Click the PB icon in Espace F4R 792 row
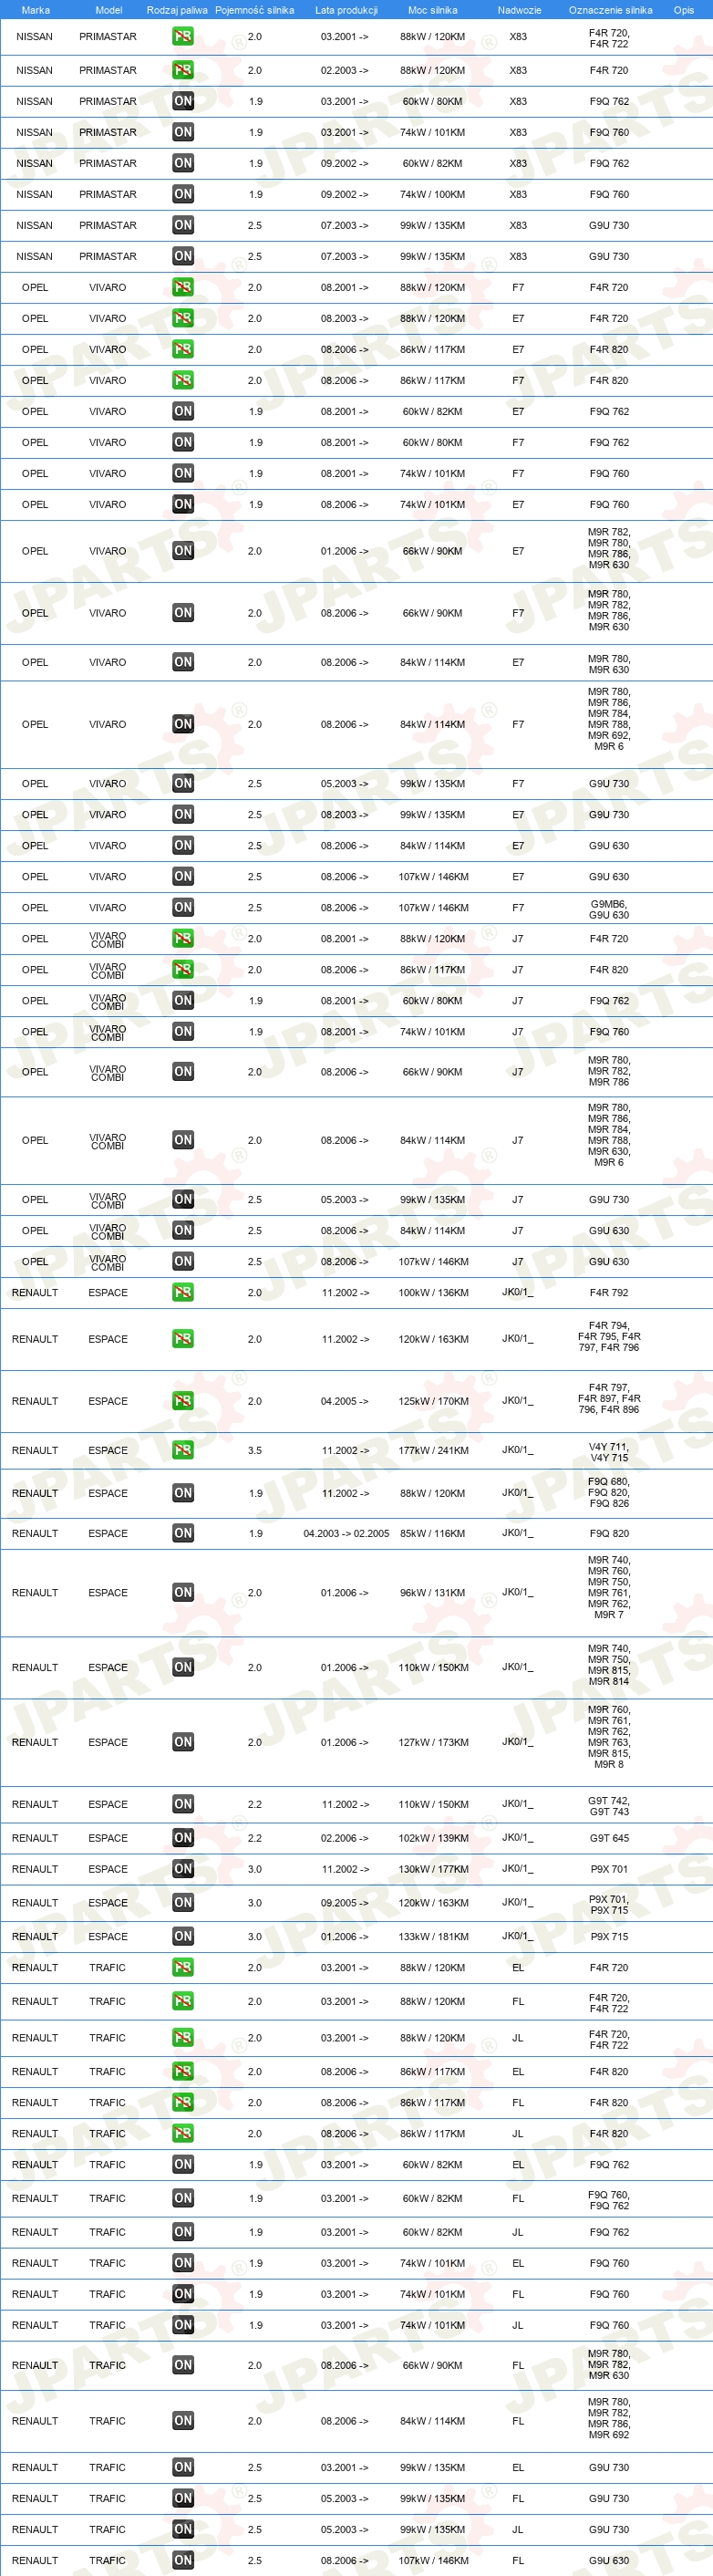 pos(183,1293)
